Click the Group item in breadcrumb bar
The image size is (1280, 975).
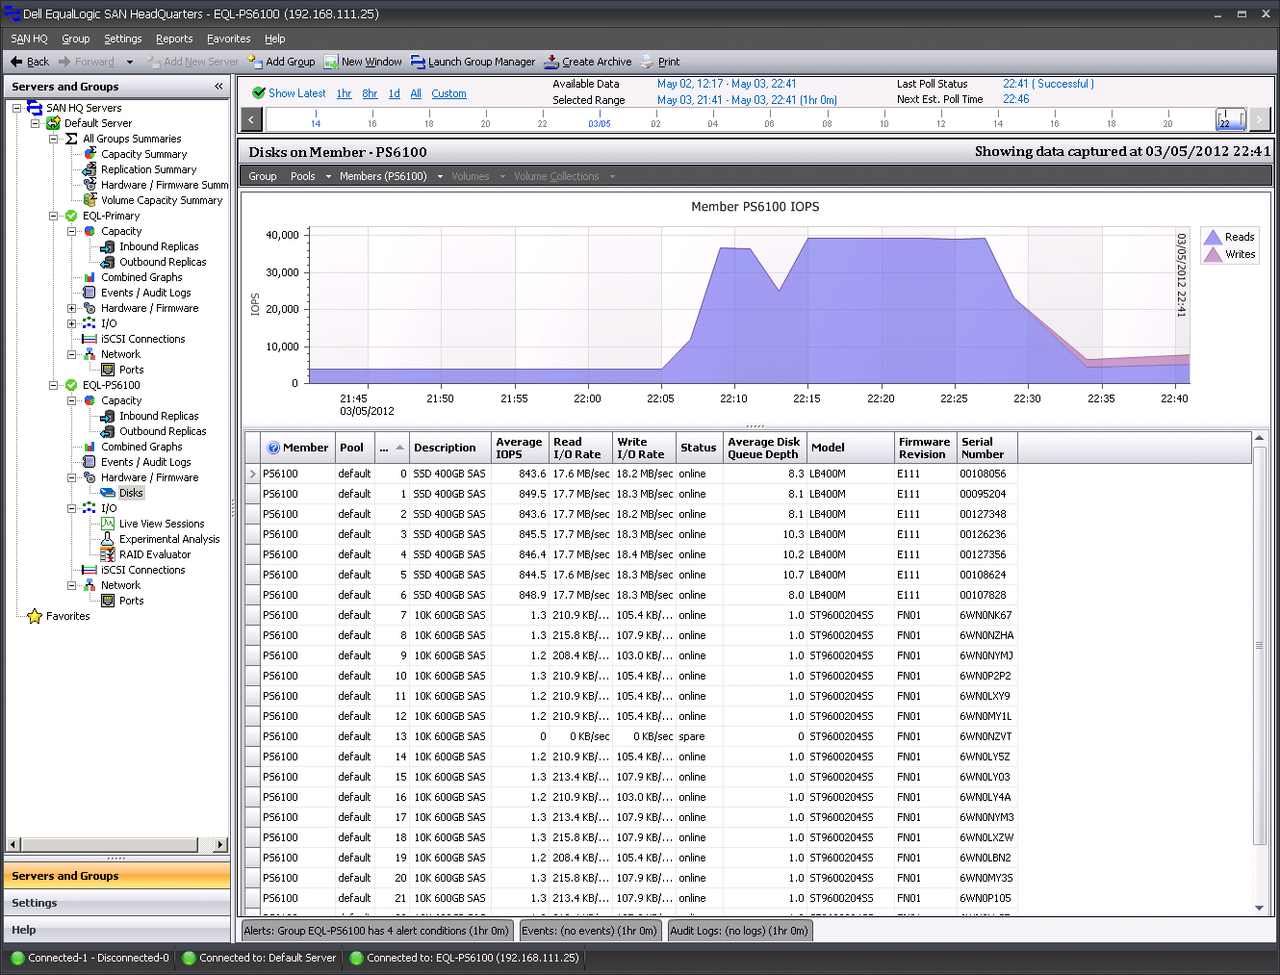[x=262, y=176]
